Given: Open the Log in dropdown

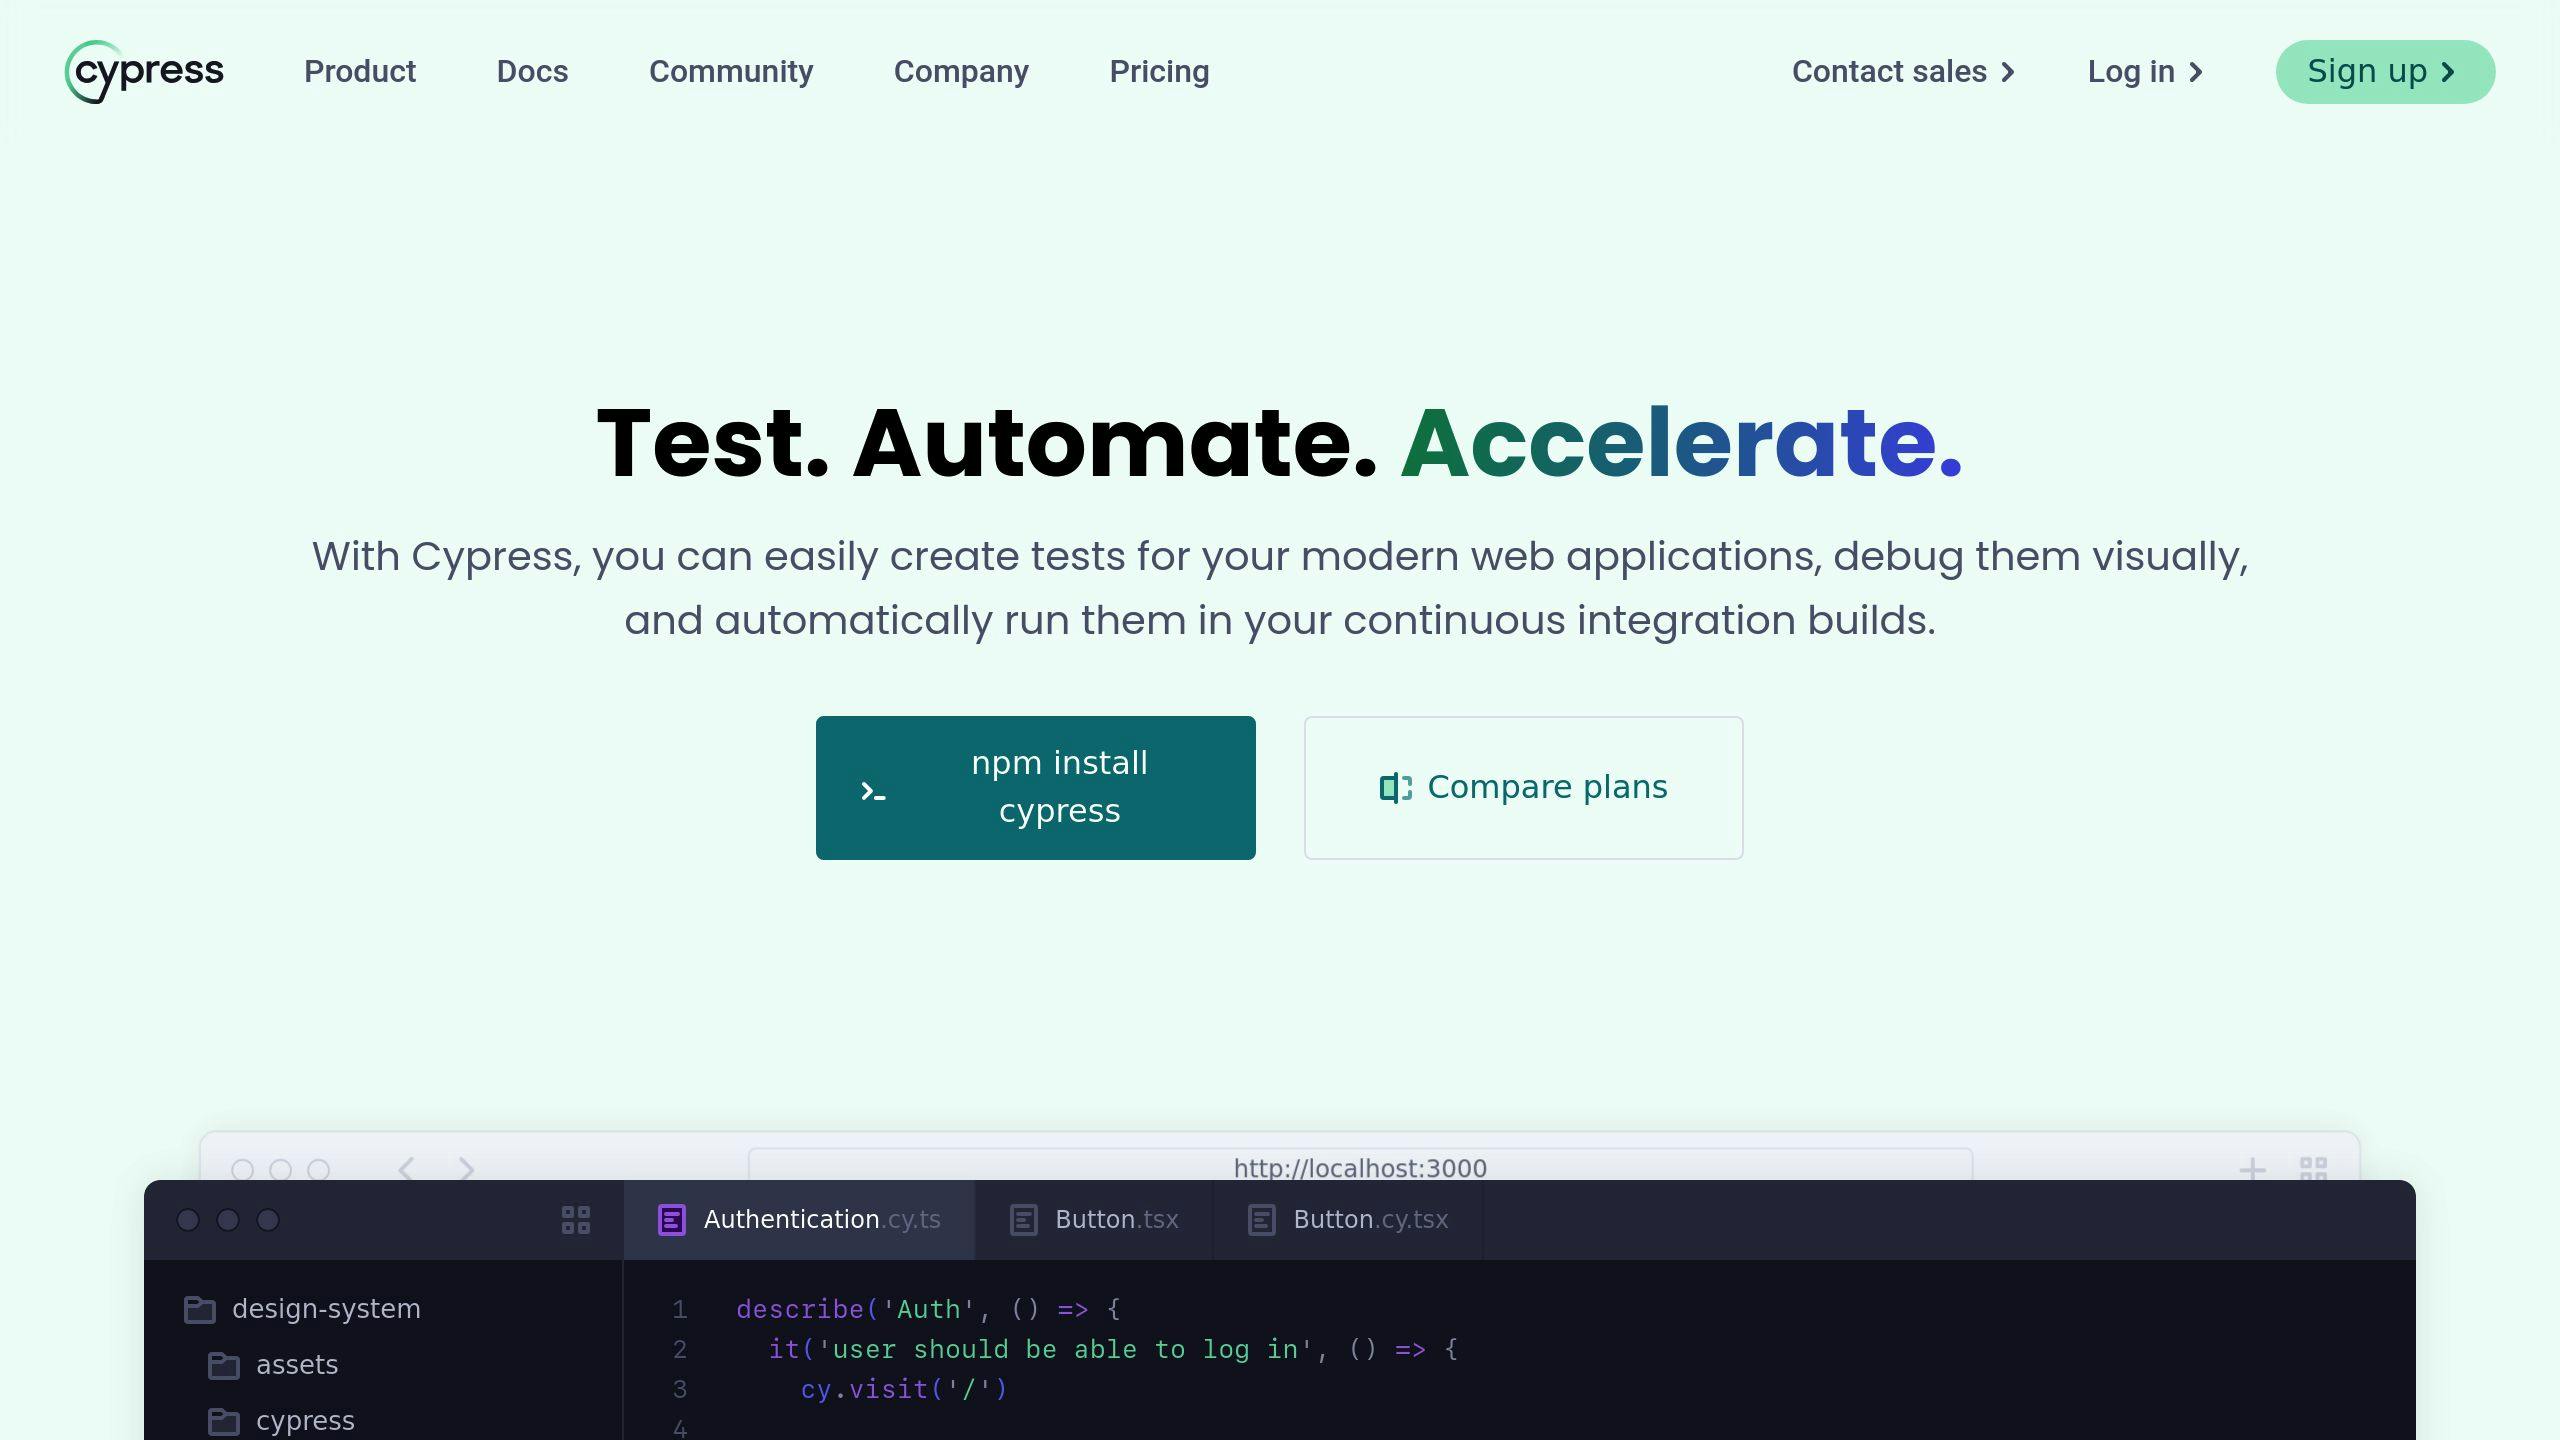Looking at the screenshot, I should click(x=2145, y=70).
